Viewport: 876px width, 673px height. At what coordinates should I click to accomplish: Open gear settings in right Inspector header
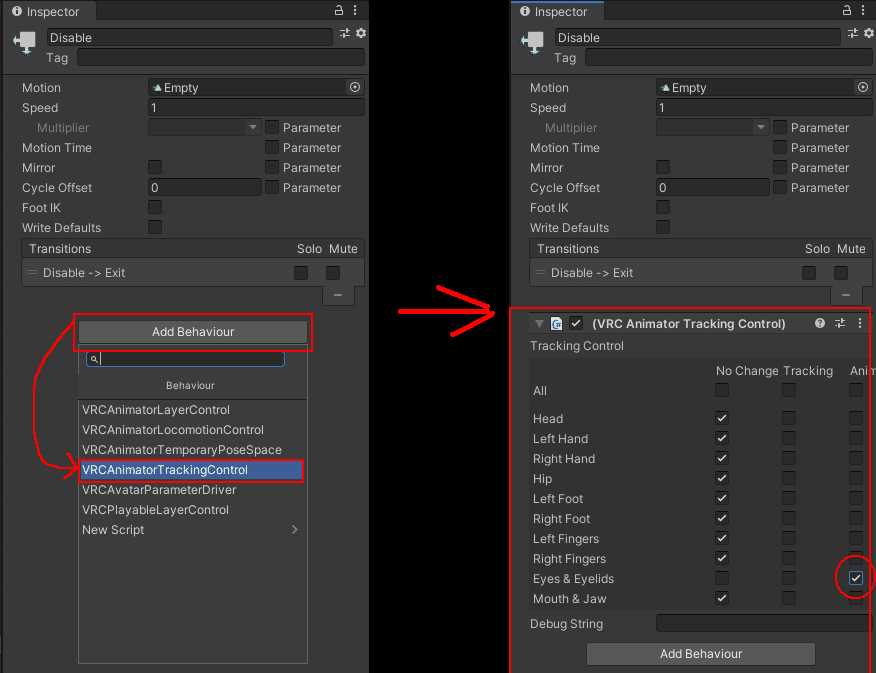pyautogui.click(x=869, y=33)
